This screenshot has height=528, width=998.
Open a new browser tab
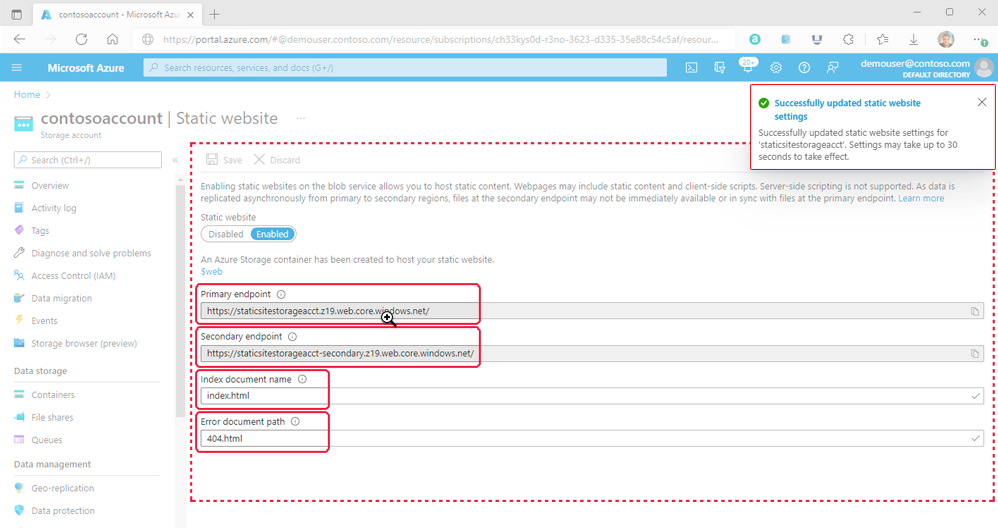[x=214, y=14]
